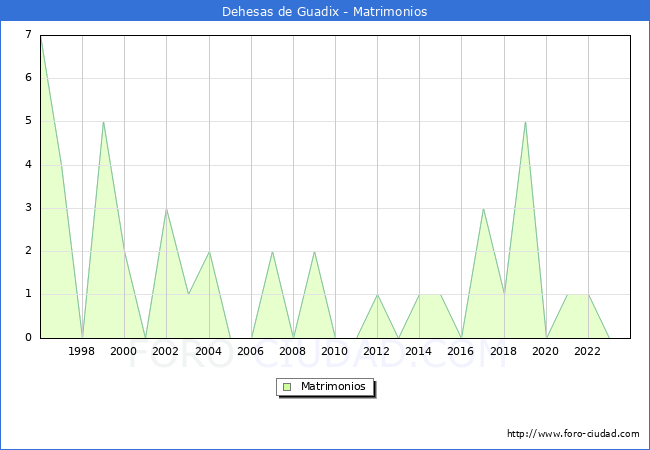Viewport: 650px width, 450px height.
Task: Click the 2019 peak data point at 5
Action: pos(525,122)
